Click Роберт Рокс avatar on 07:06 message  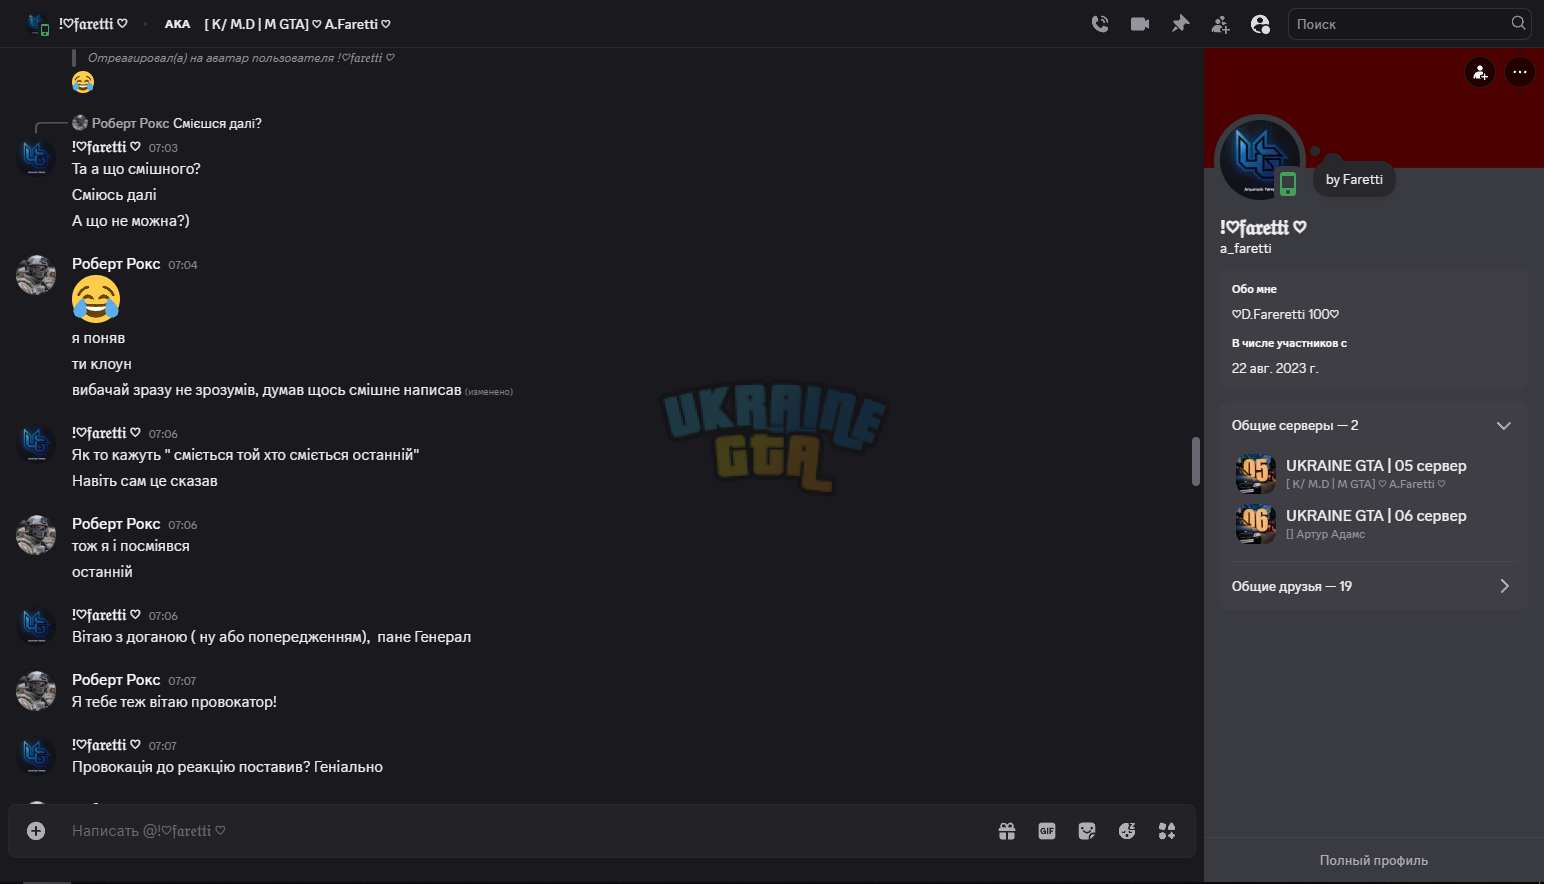click(x=36, y=535)
